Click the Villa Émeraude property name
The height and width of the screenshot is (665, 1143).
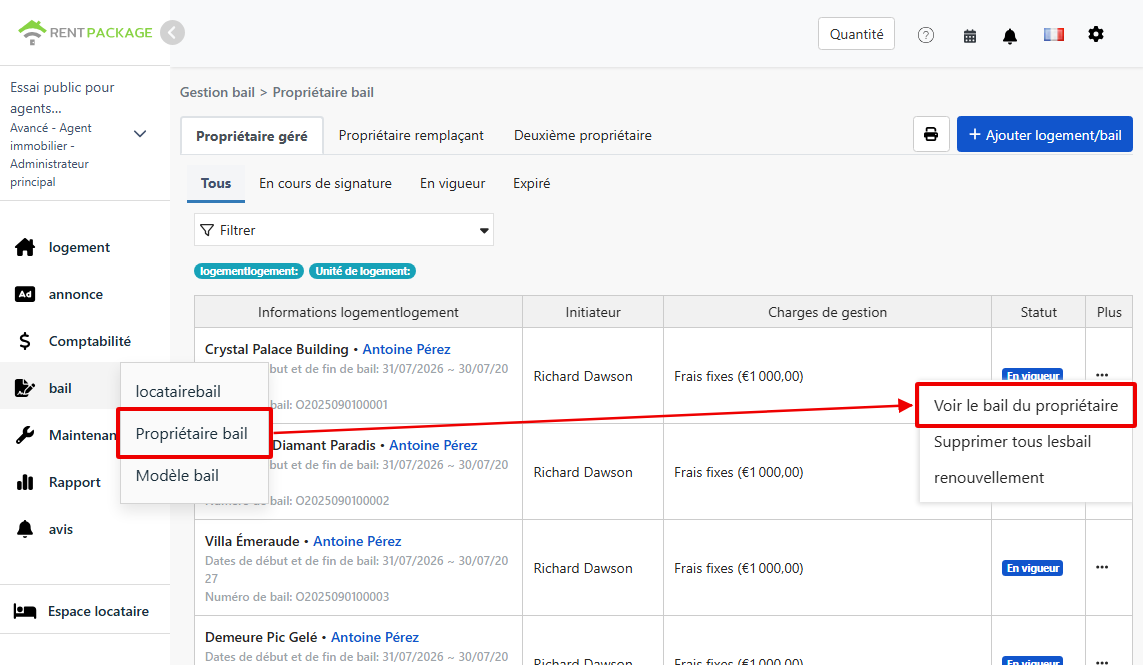click(252, 541)
